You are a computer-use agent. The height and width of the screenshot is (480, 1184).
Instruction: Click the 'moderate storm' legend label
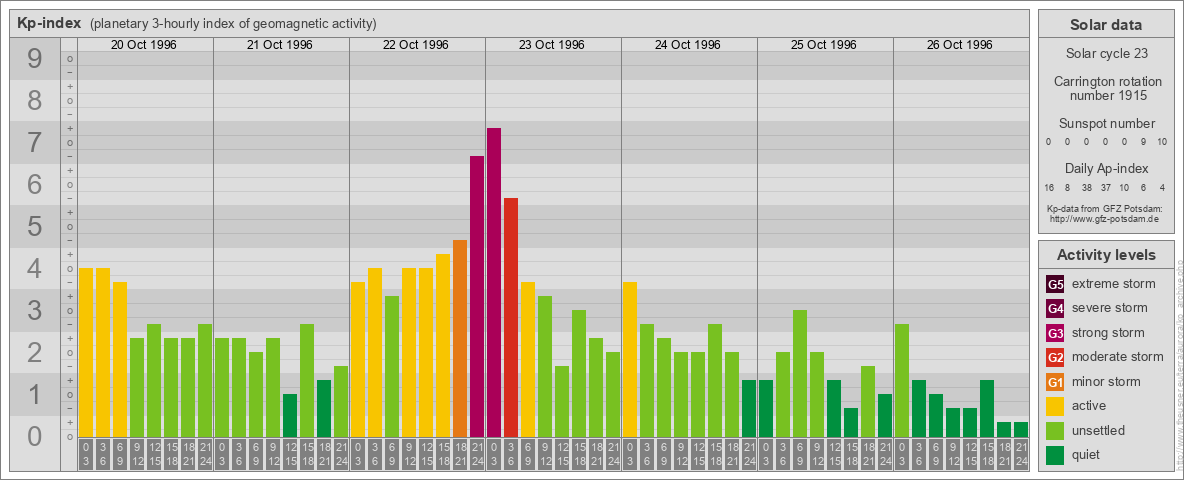1118,356
